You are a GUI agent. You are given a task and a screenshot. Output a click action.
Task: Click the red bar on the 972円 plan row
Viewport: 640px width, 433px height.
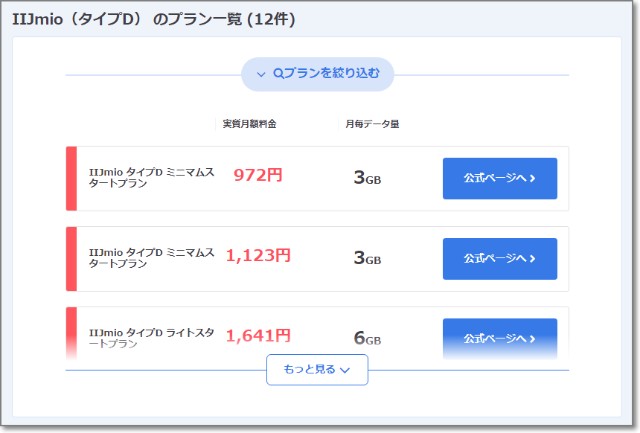click(71, 179)
